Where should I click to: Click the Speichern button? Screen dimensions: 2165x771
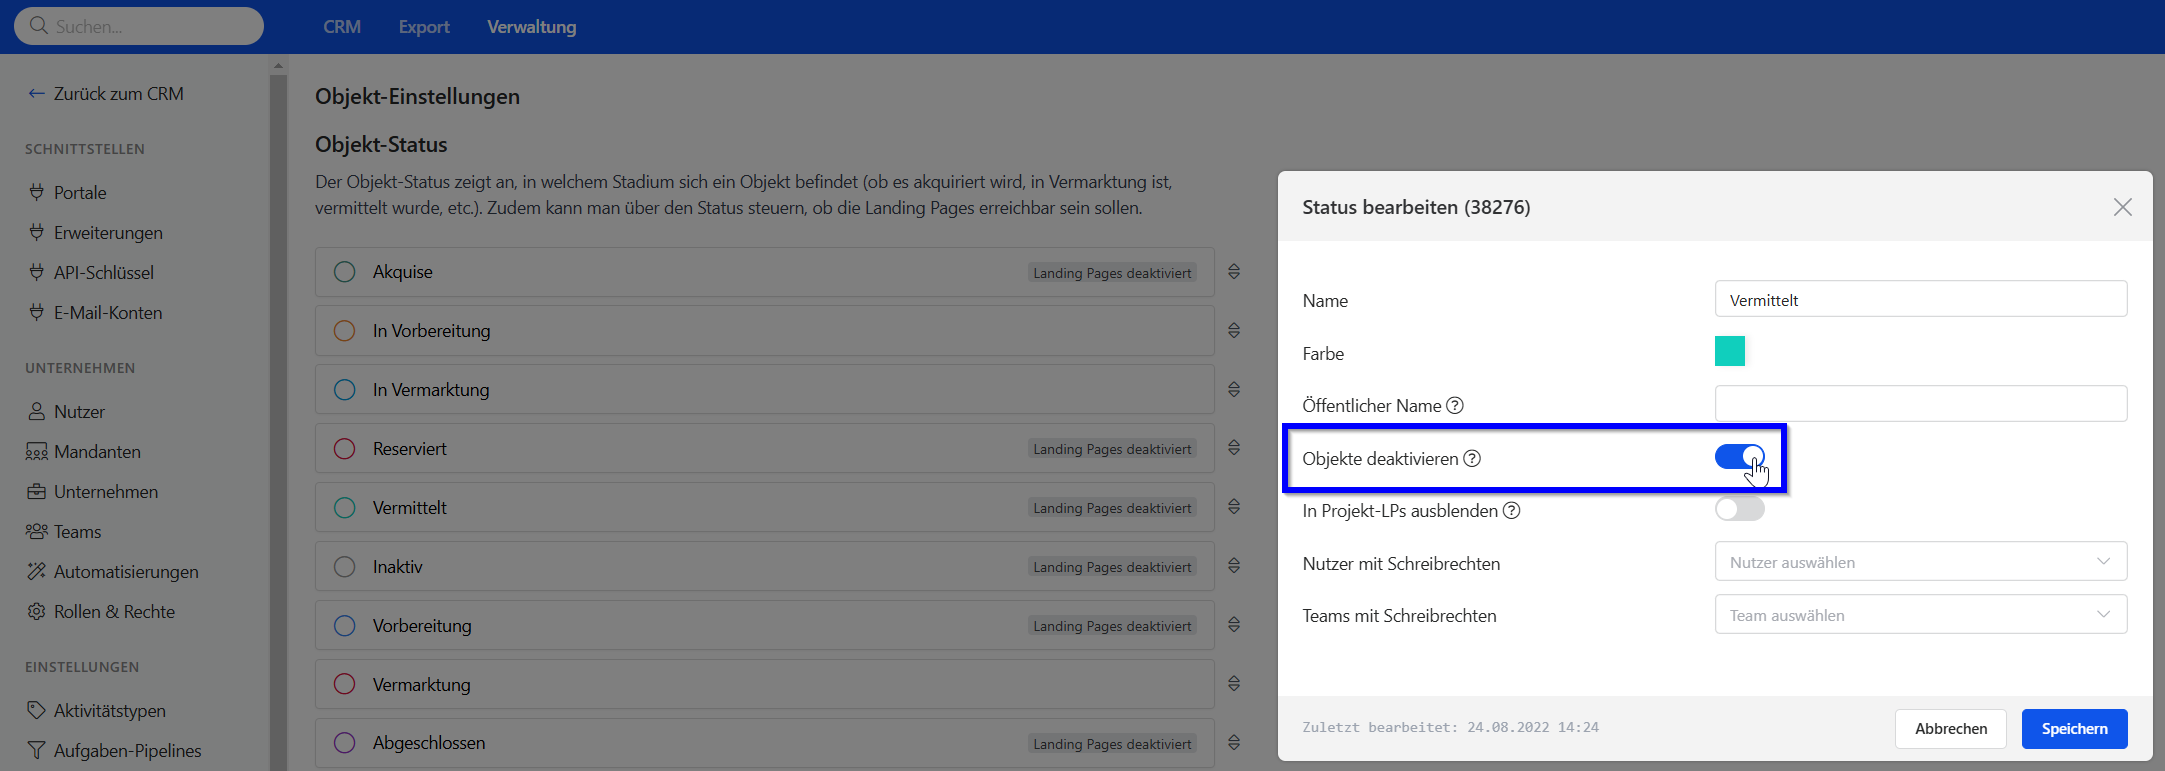[x=2074, y=729]
